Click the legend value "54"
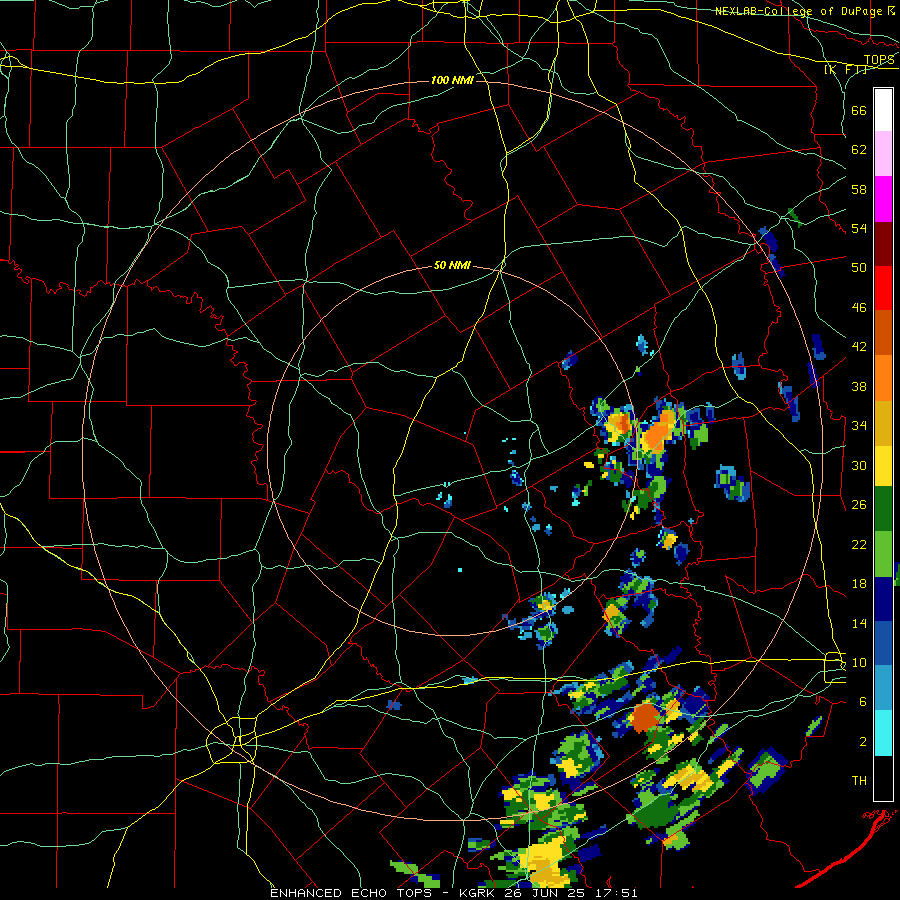Image resolution: width=900 pixels, height=900 pixels. click(x=859, y=228)
